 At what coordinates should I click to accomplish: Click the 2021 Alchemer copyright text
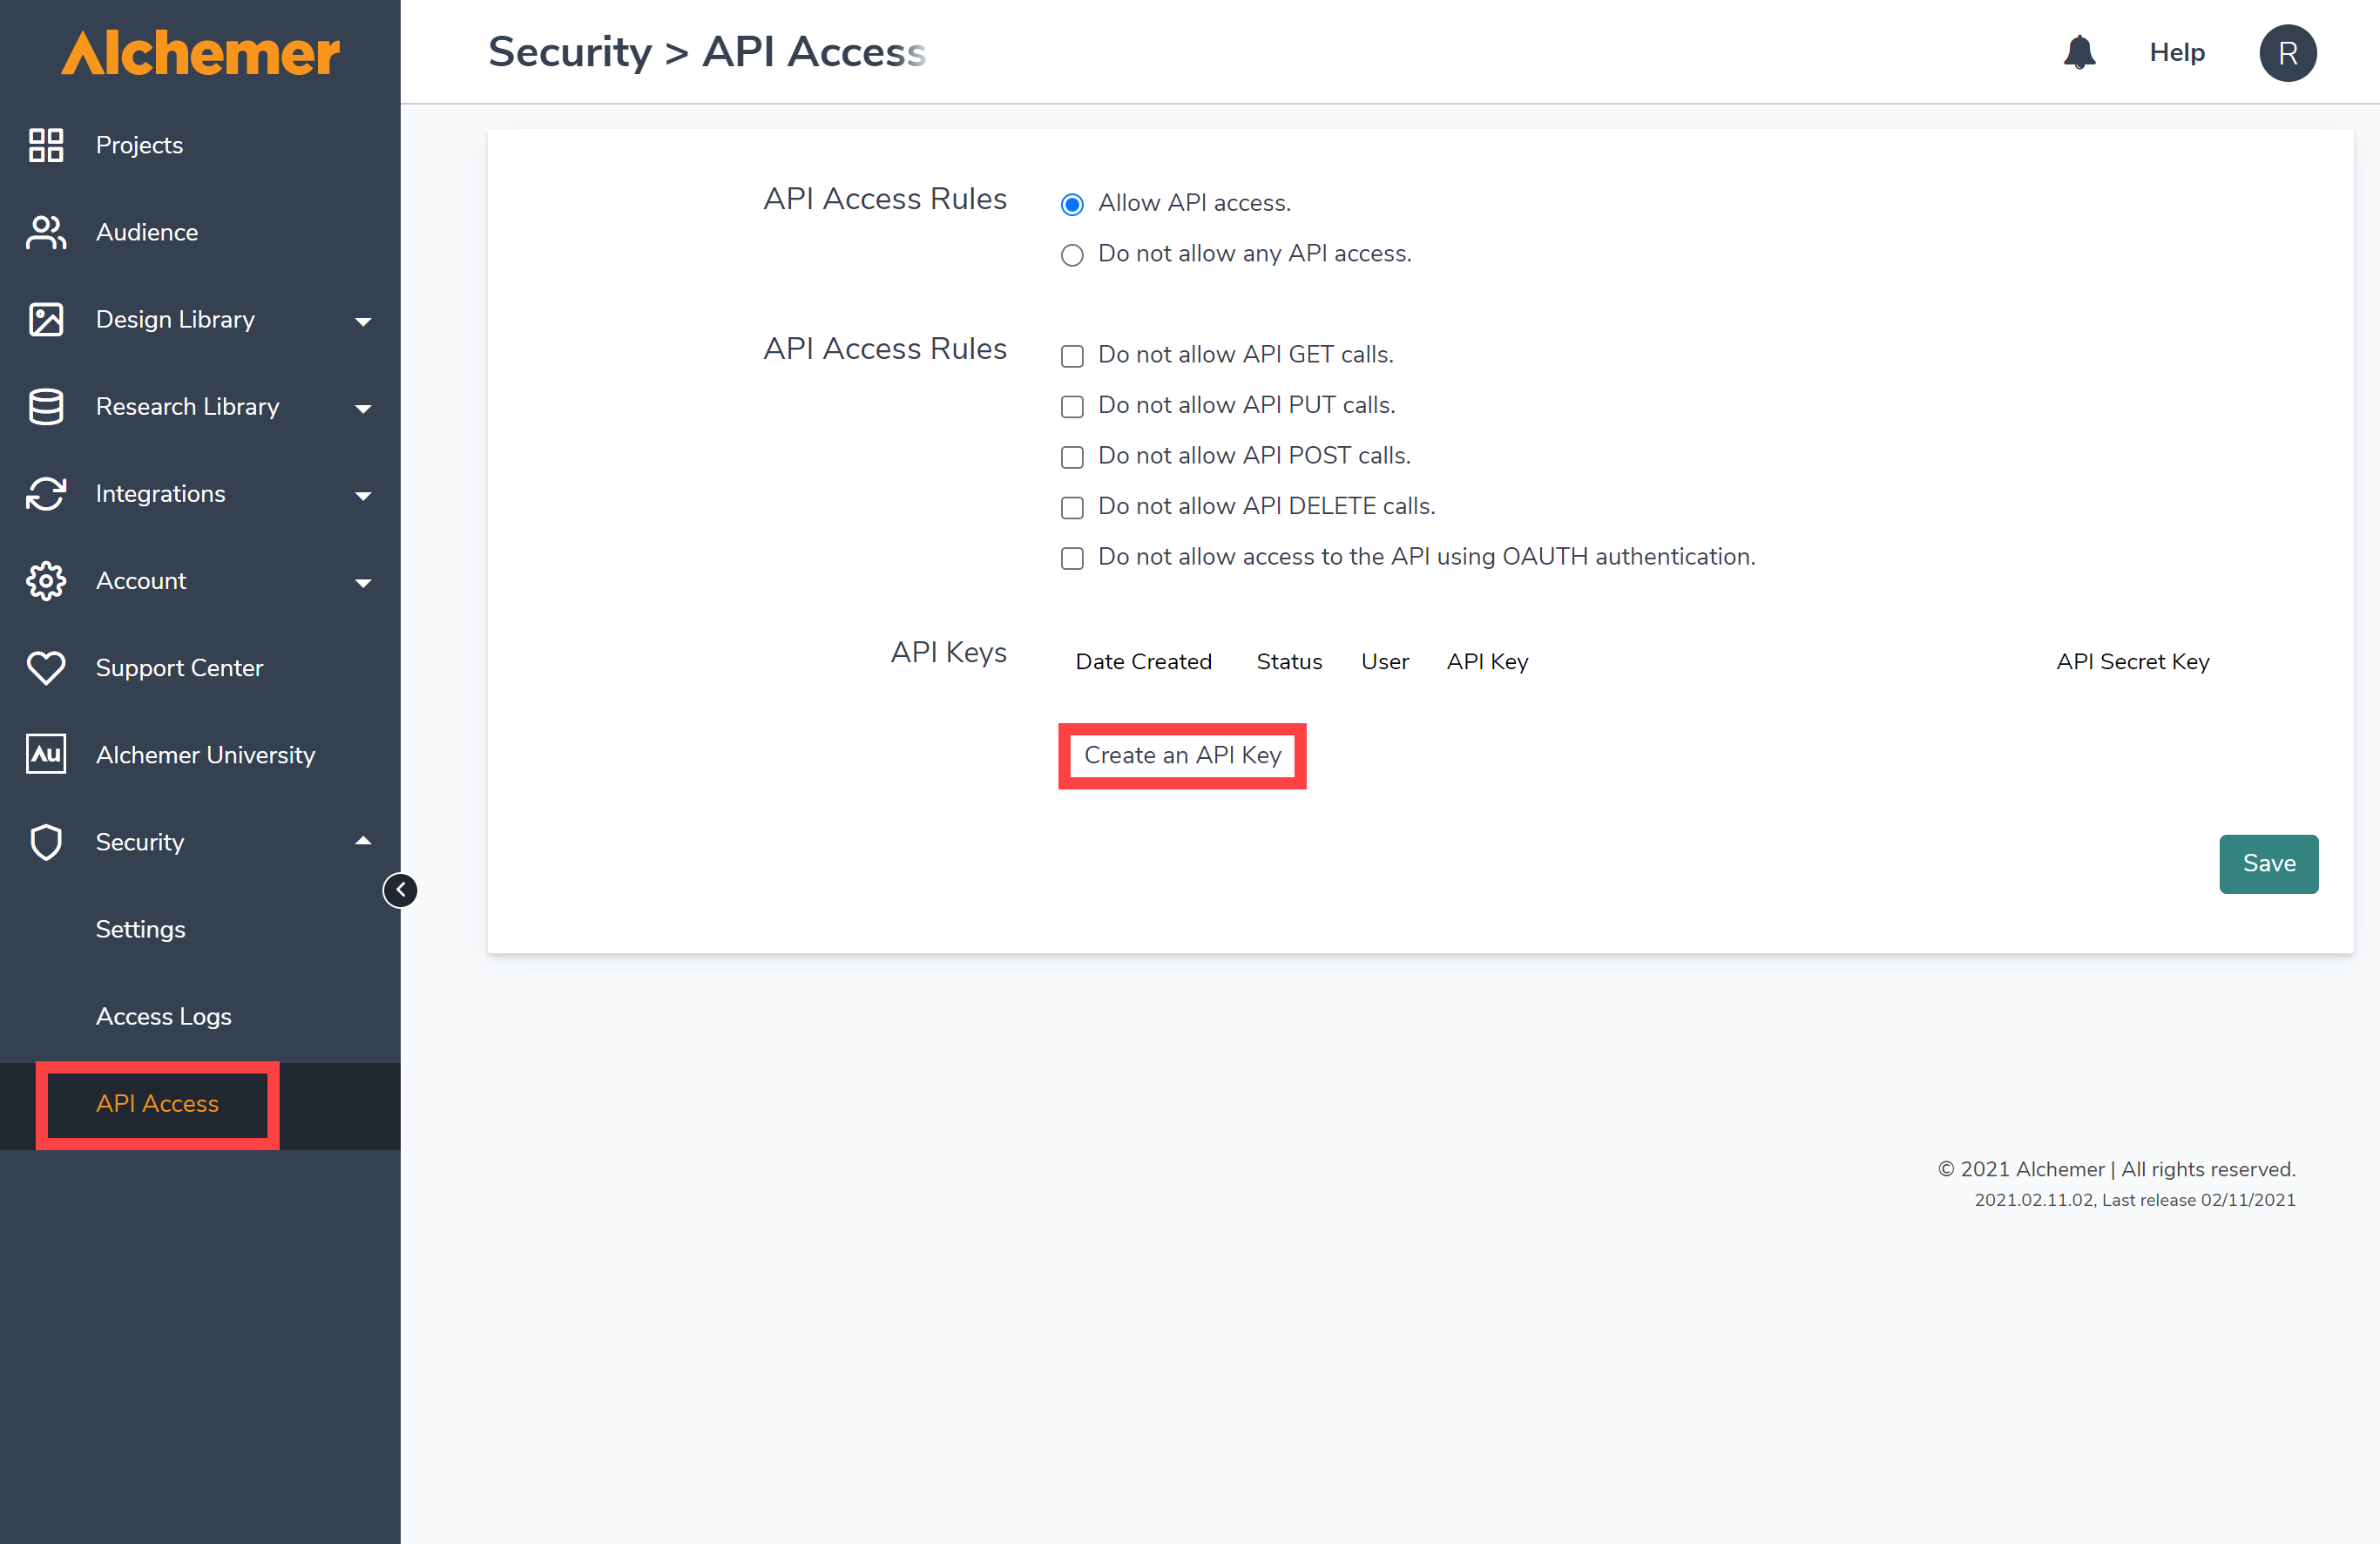point(2116,1169)
